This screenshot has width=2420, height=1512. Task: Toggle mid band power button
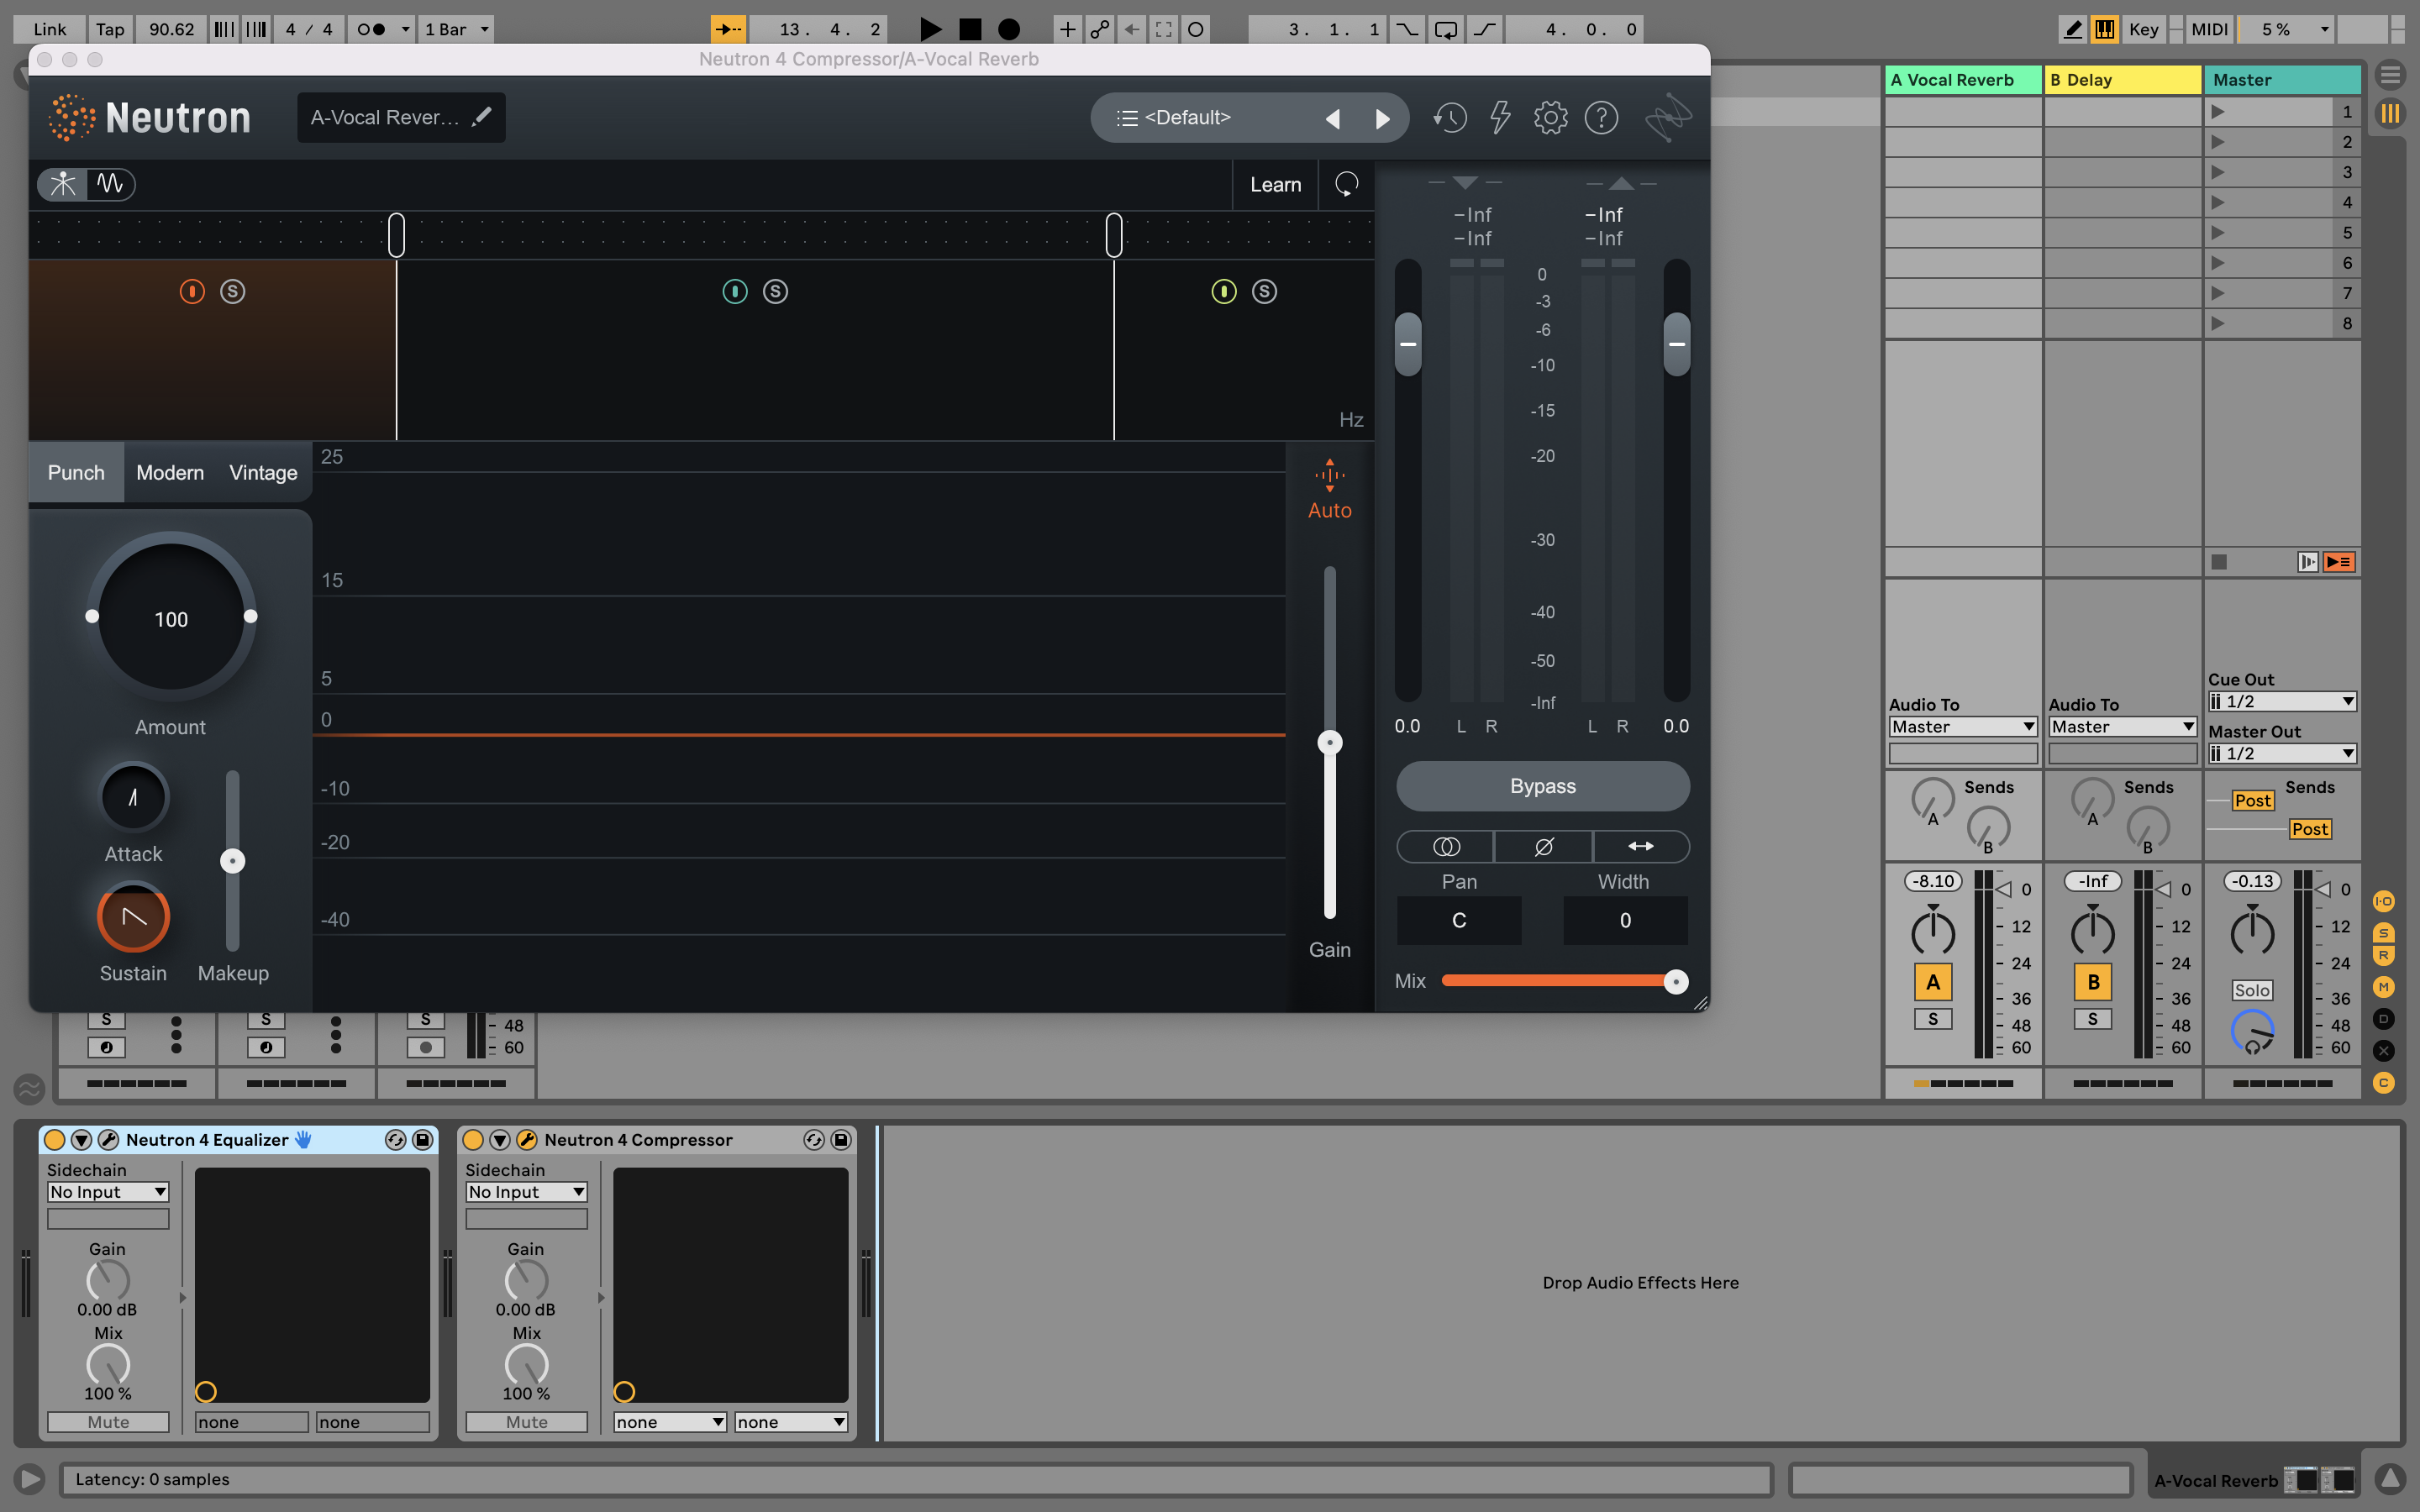tap(734, 292)
